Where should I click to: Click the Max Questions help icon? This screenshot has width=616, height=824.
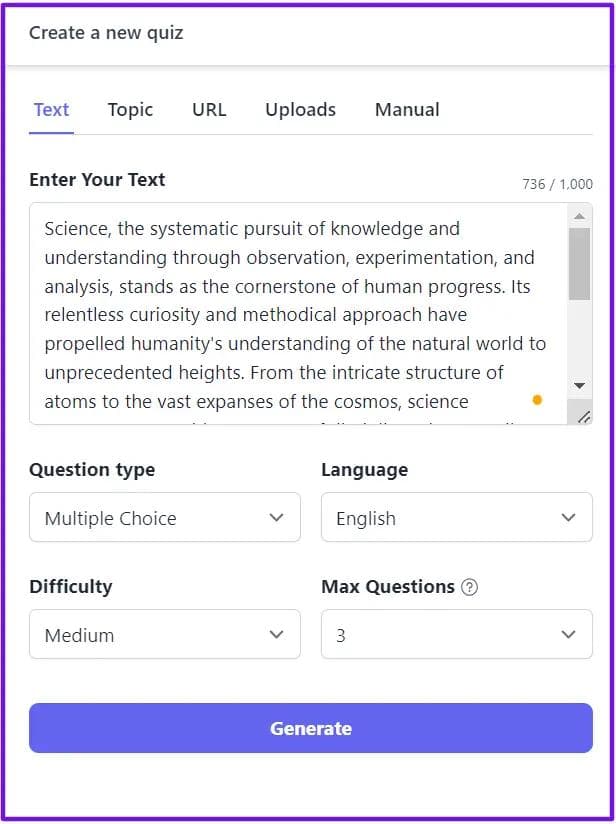469,586
